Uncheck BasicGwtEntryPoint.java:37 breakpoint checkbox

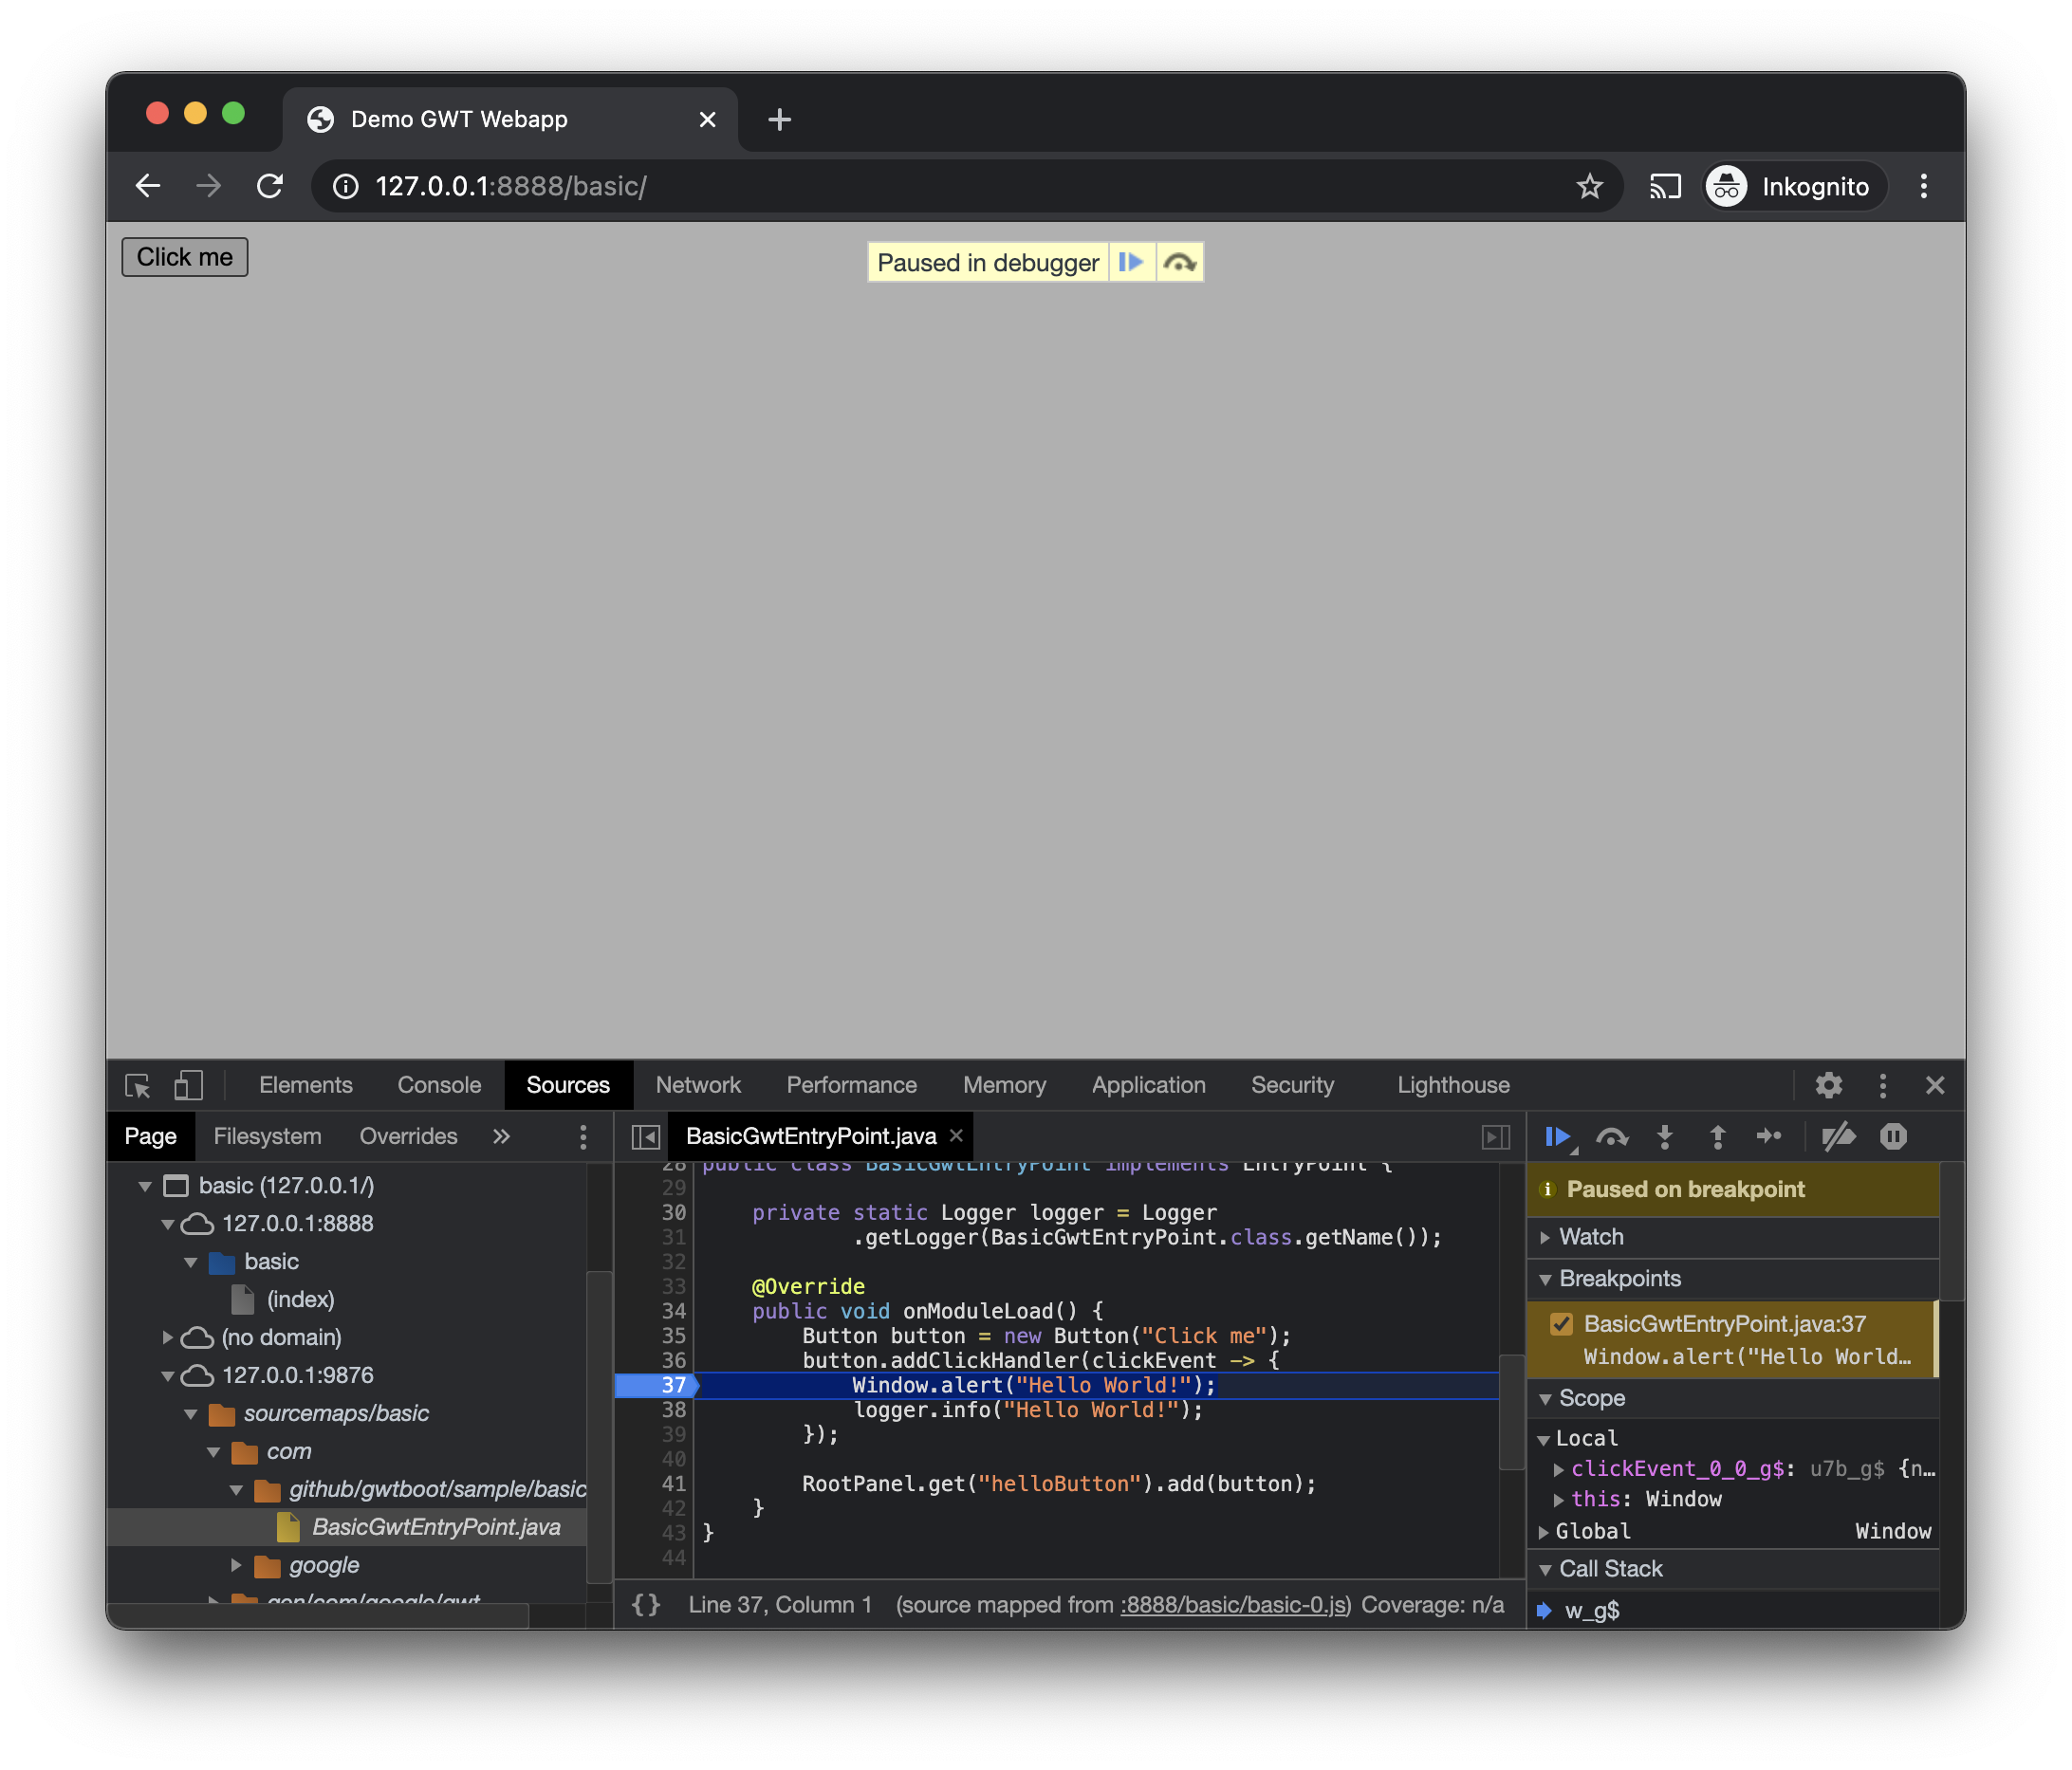pos(1561,1324)
